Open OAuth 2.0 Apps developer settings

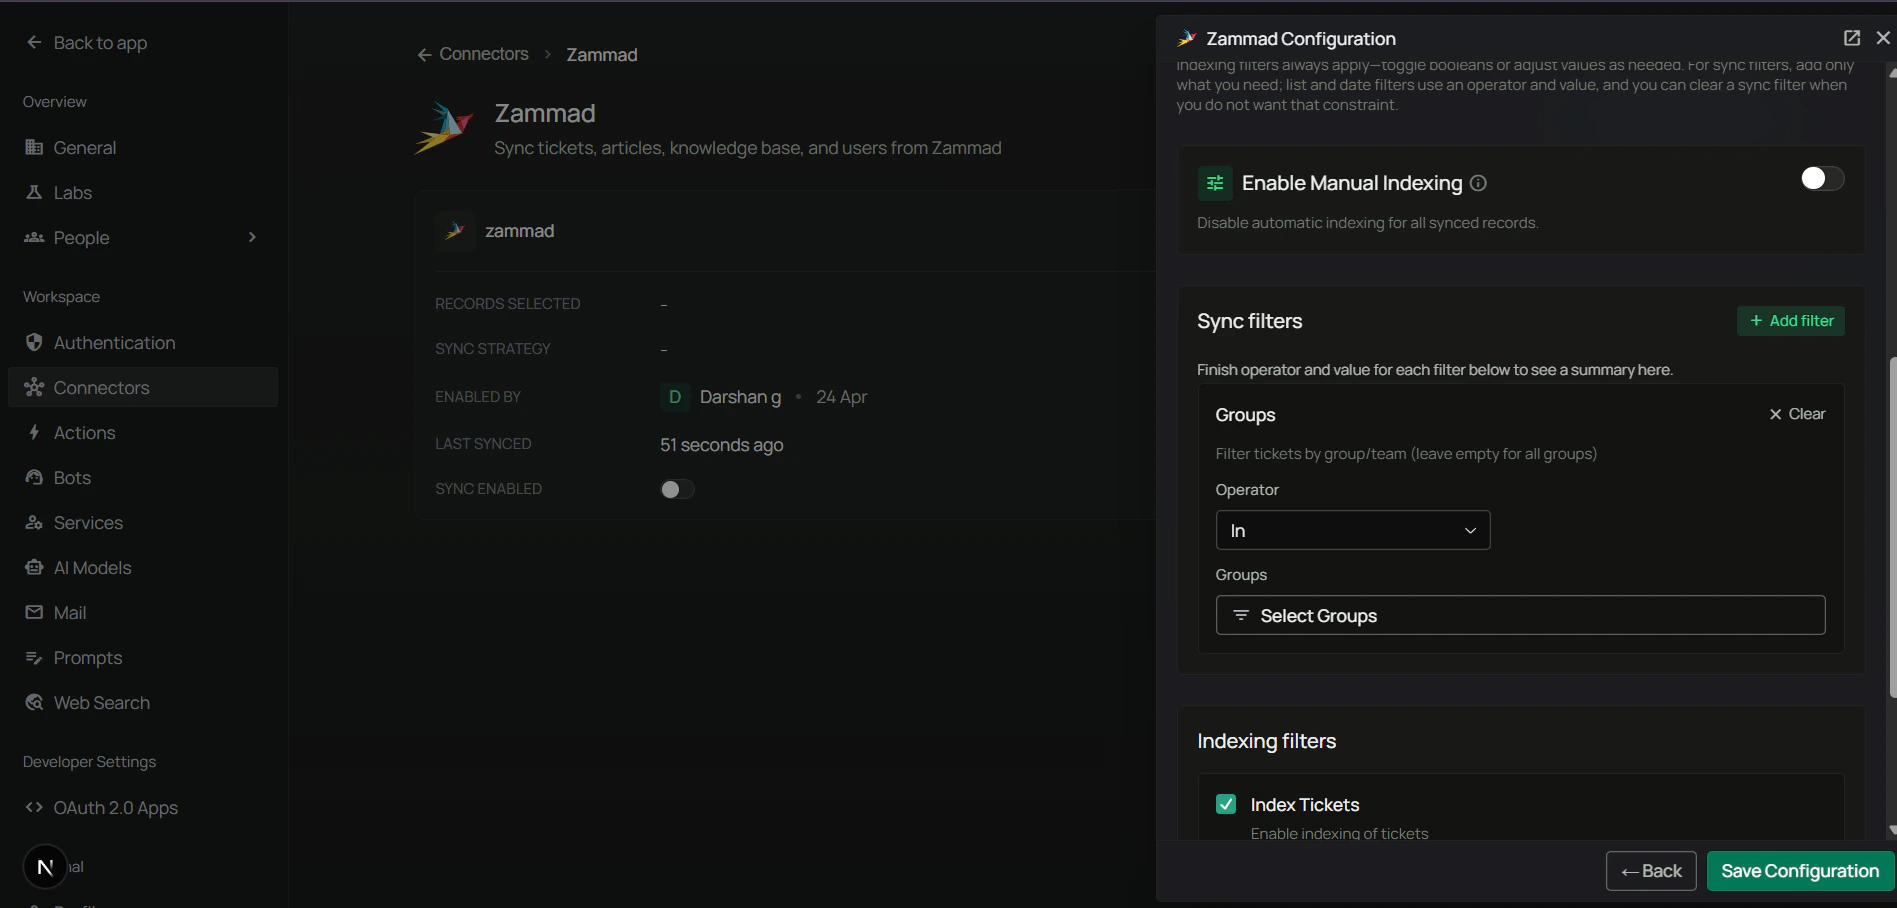[143, 807]
